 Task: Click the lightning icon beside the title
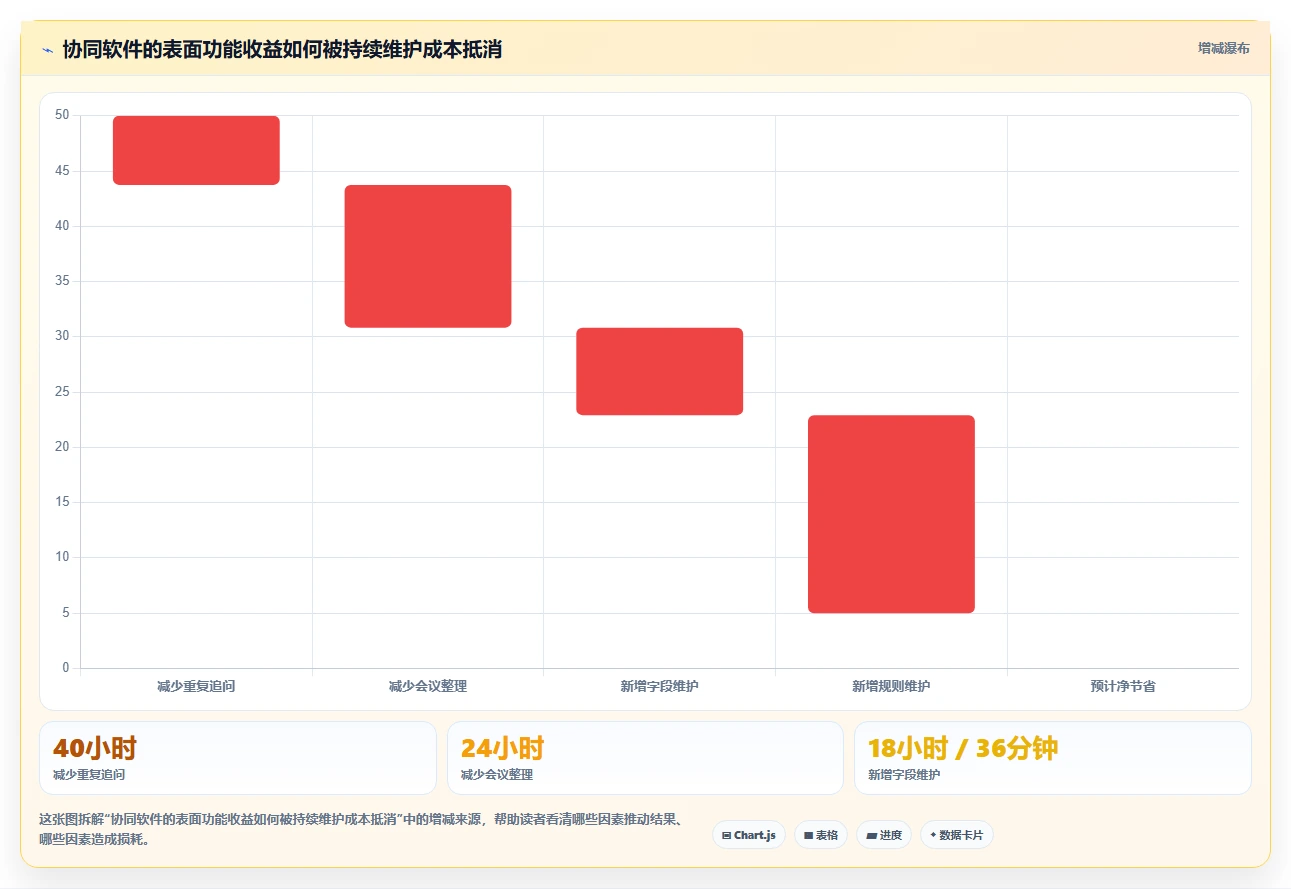click(47, 49)
